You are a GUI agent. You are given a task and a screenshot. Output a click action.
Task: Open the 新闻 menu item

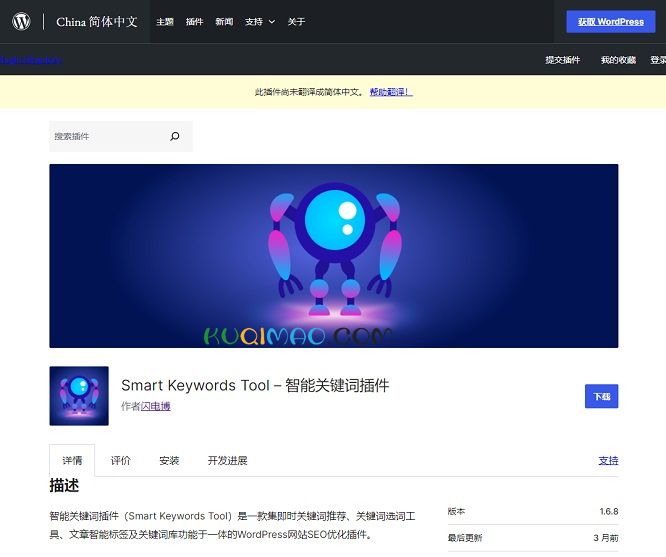coord(224,22)
